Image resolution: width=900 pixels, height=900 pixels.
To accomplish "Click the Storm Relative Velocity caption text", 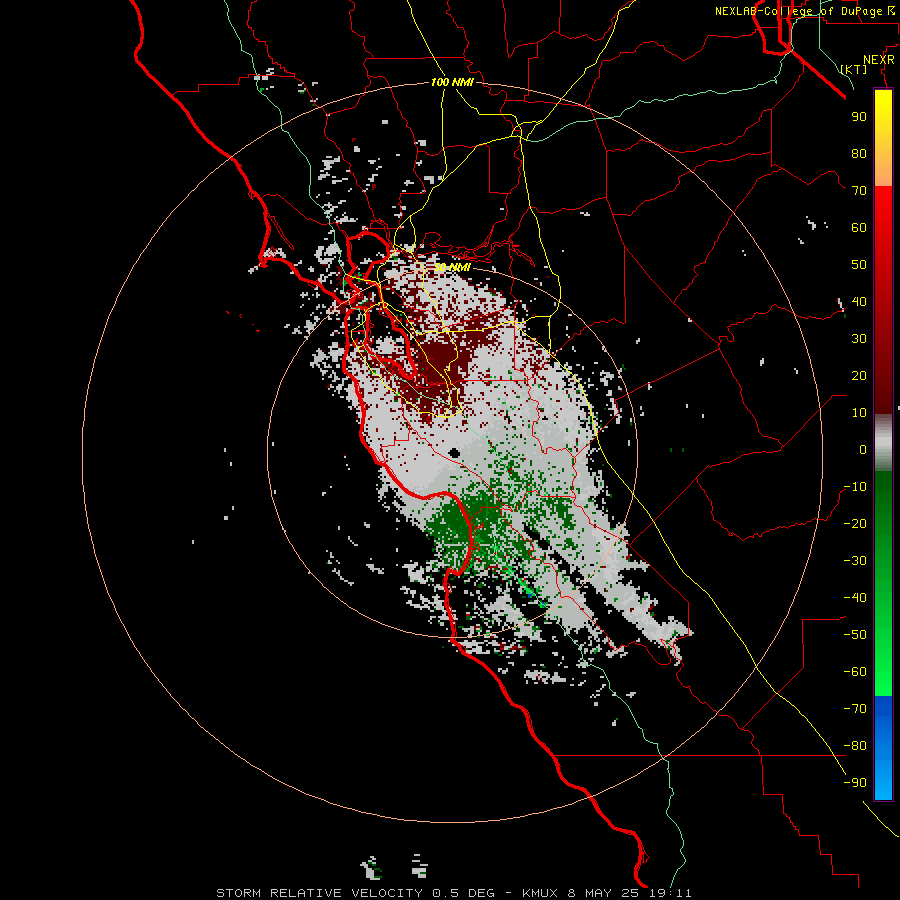I will [x=453, y=893].
